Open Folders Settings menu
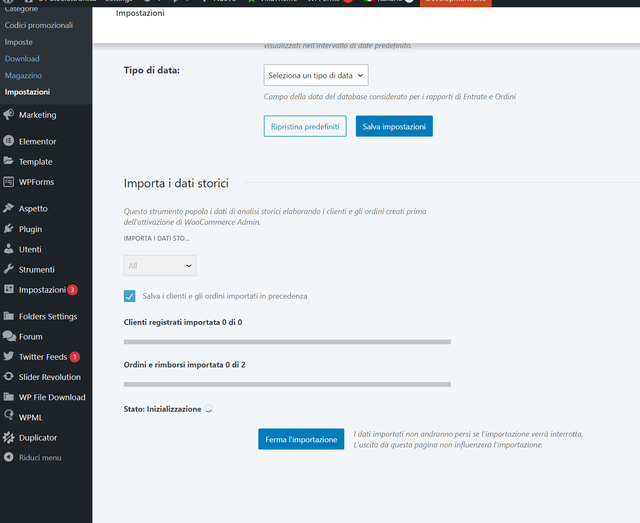This screenshot has height=523, width=640. (46, 316)
